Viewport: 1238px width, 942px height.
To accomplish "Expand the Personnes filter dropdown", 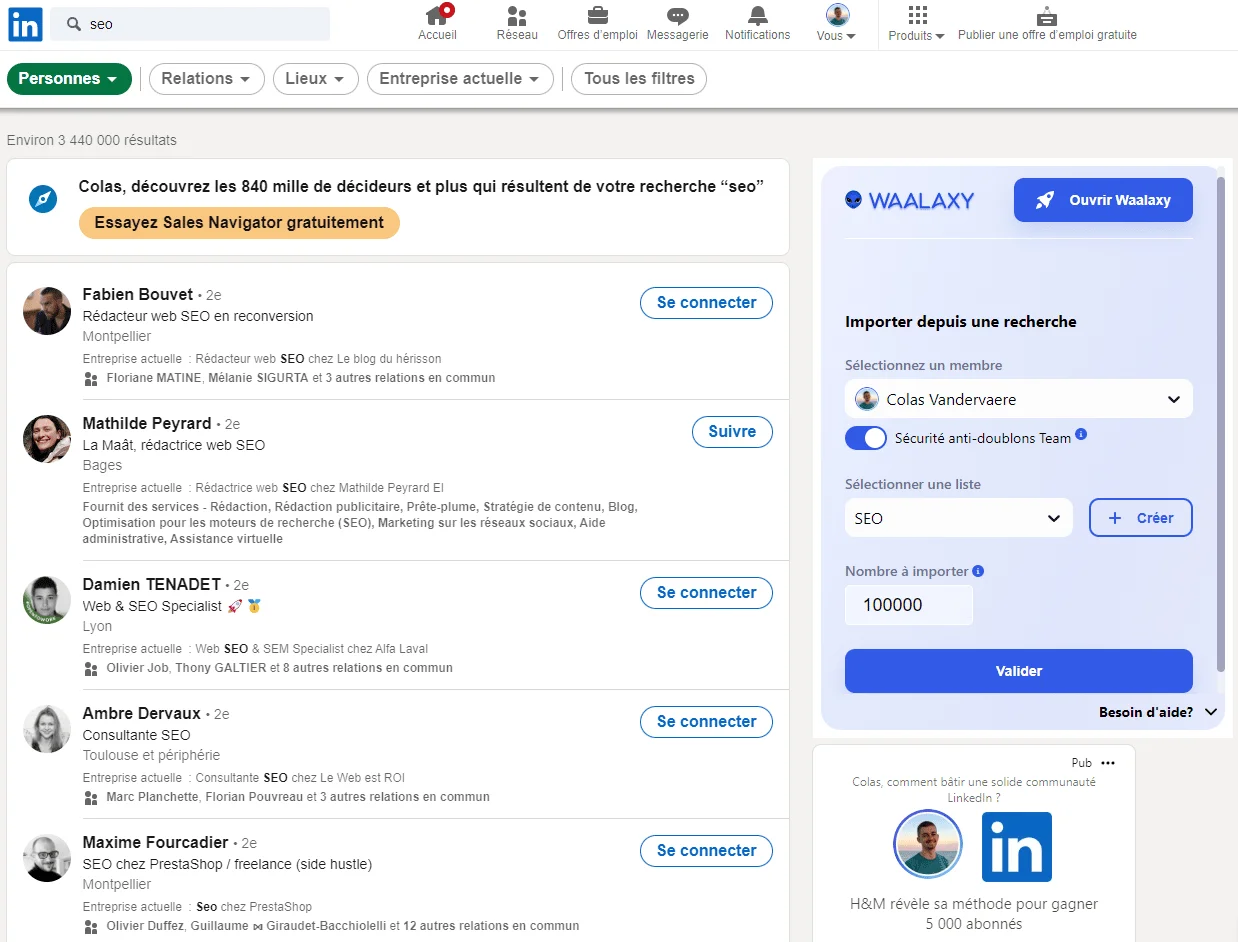I will click(69, 79).
